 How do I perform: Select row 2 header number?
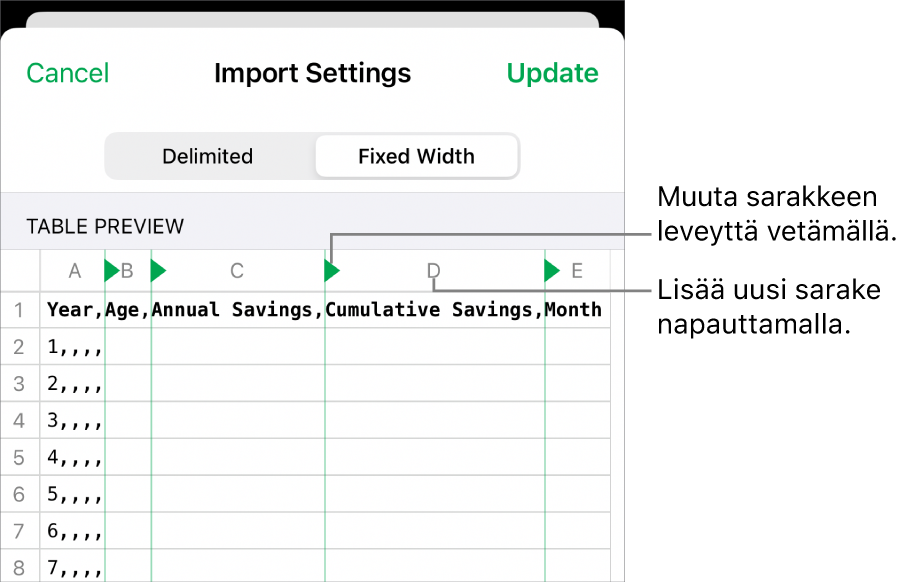pos(19,347)
